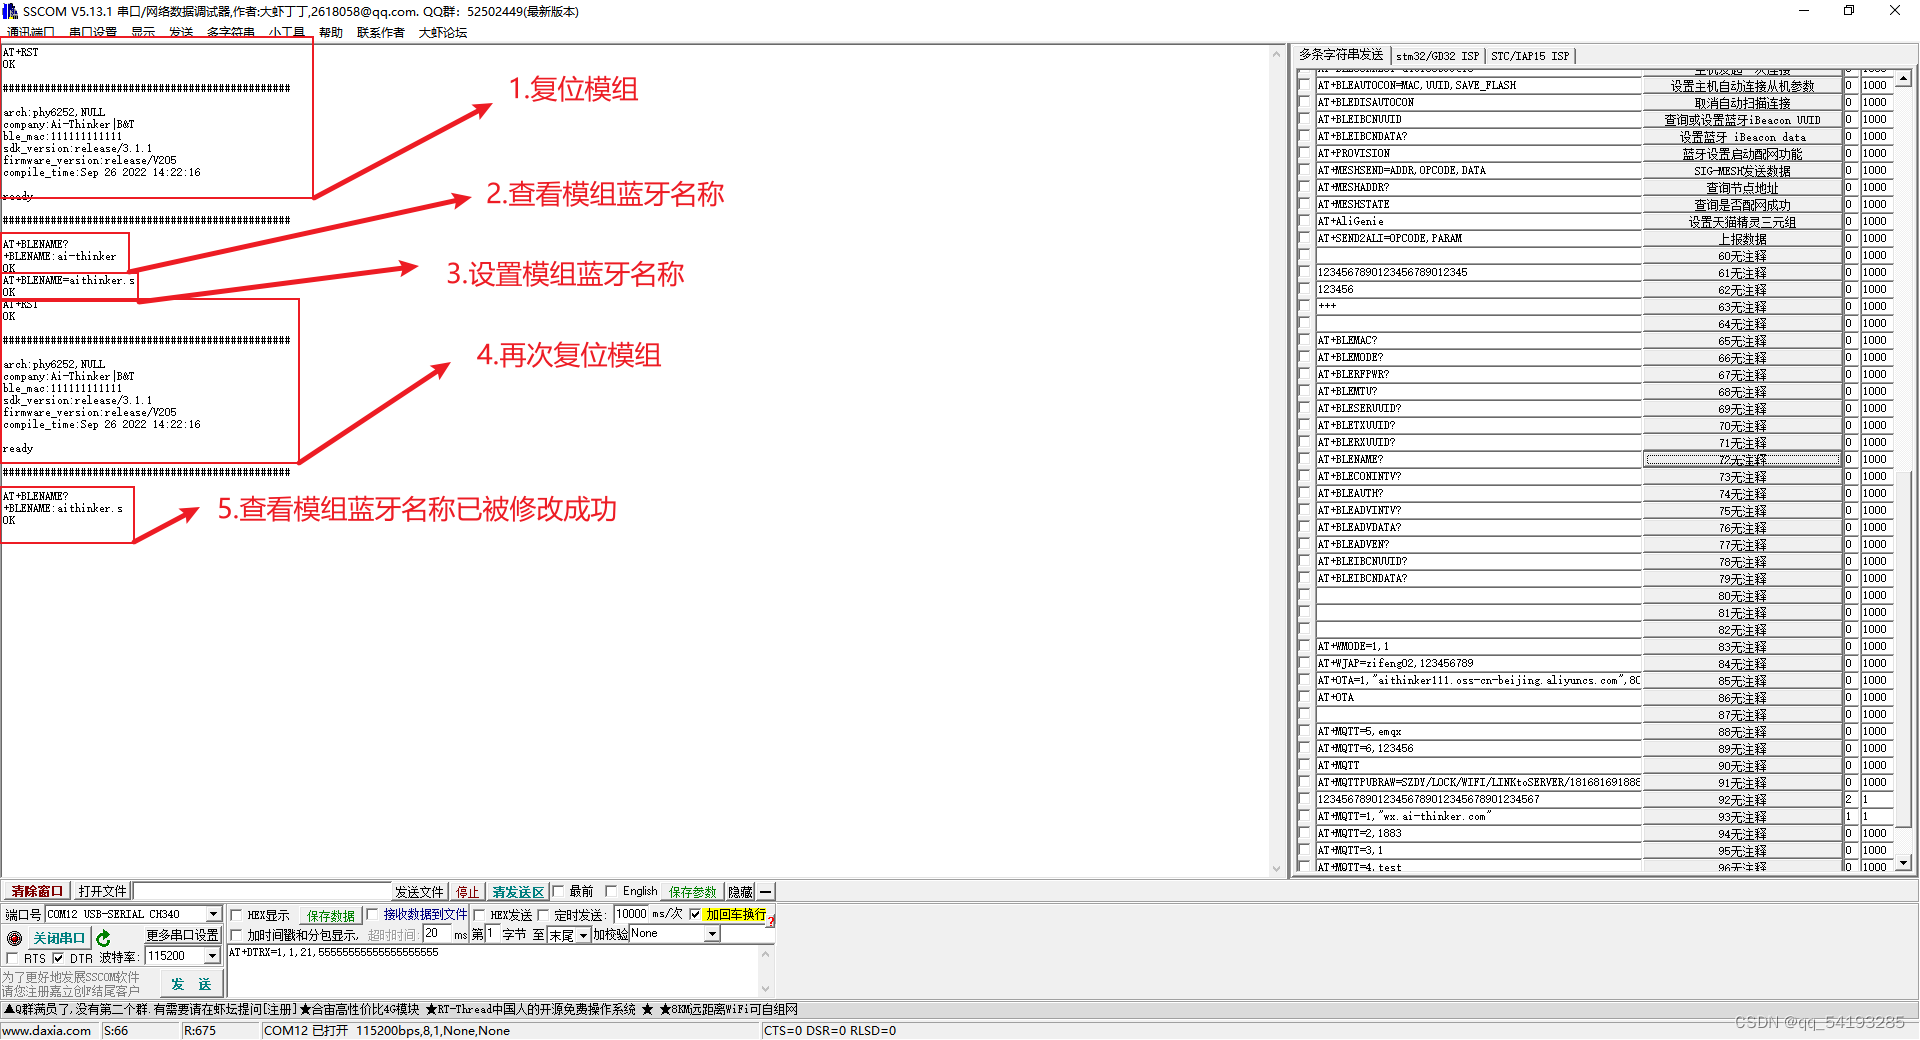Open the 加校验 None checksum dropdown
Image resolution: width=1920 pixels, height=1040 pixels.
(x=712, y=934)
